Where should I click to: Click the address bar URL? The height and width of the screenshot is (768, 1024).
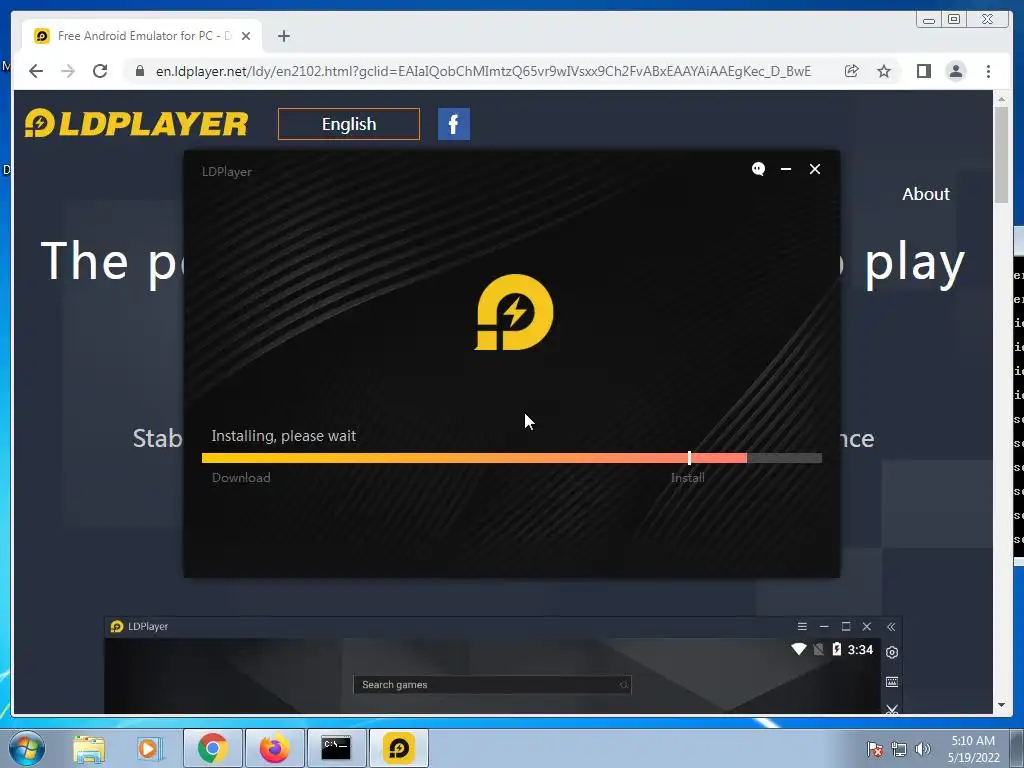coord(483,71)
